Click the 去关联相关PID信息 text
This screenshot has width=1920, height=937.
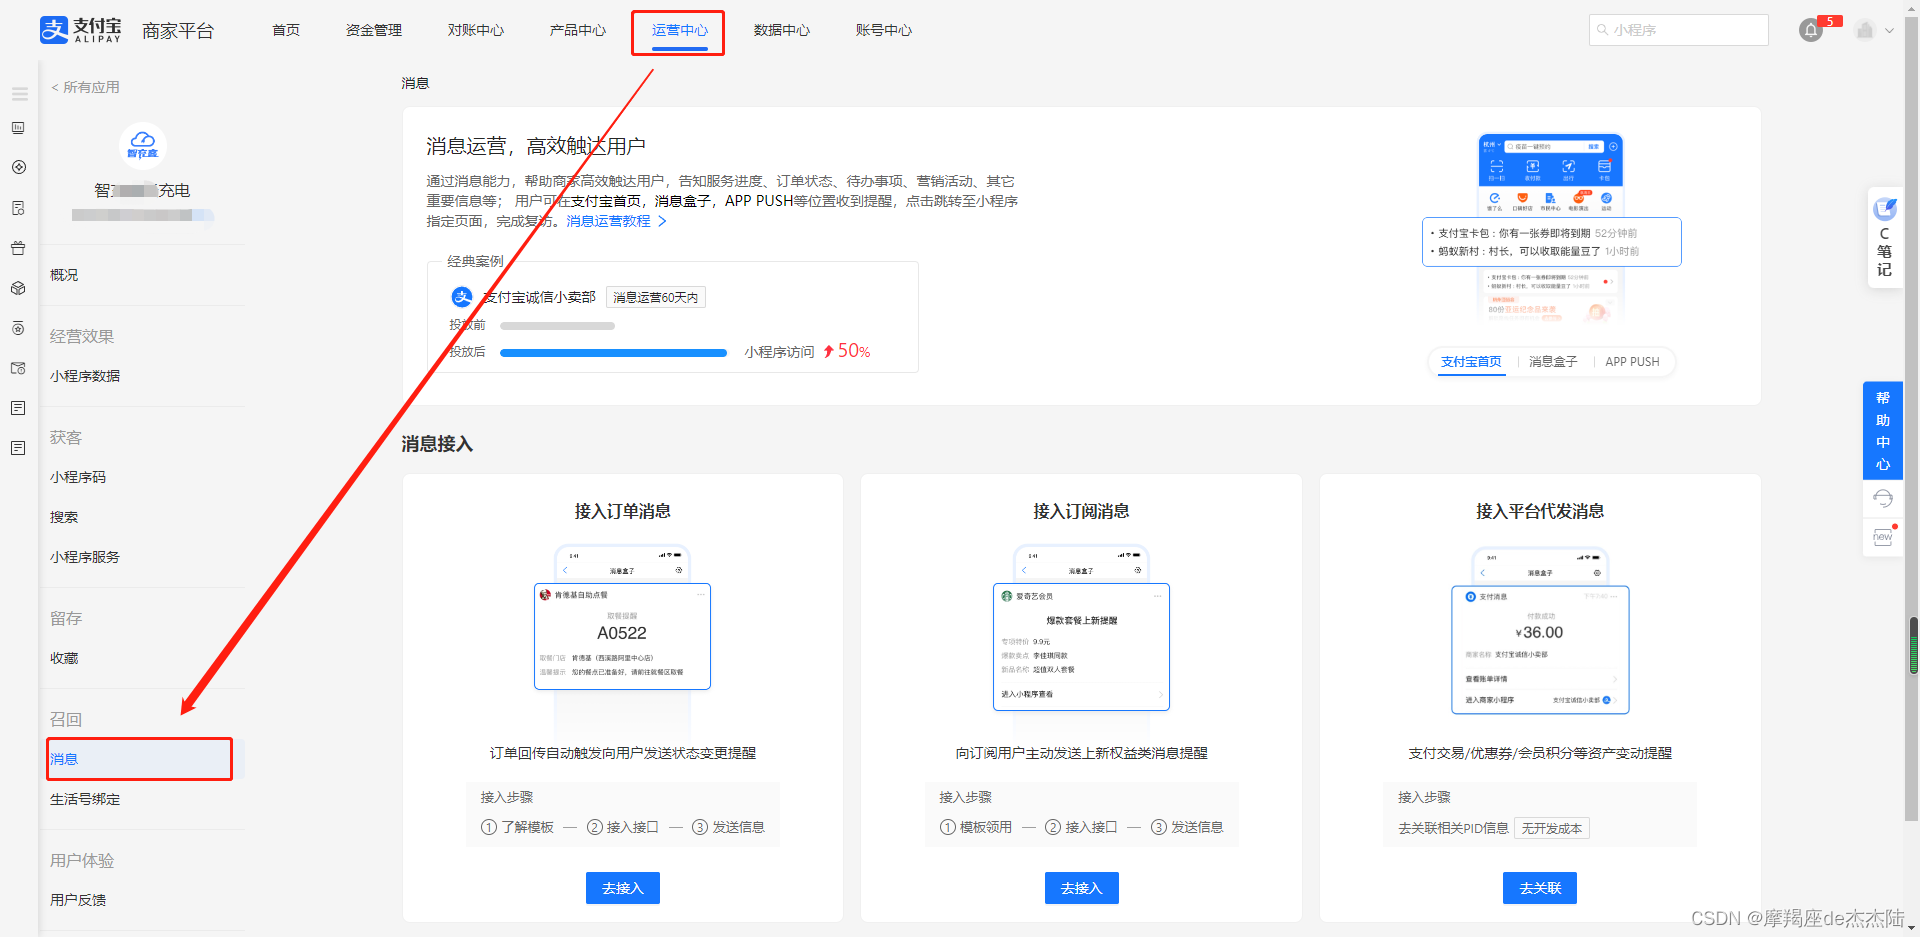pos(1453,828)
